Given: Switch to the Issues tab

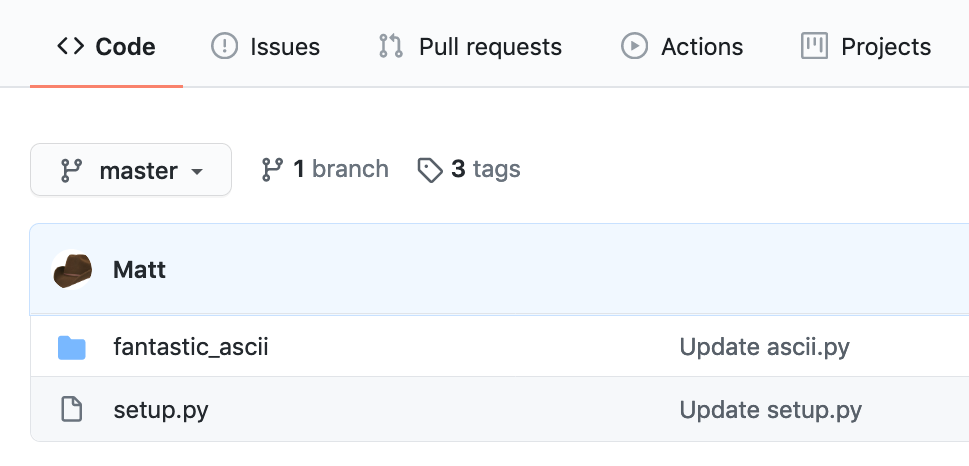Looking at the screenshot, I should [284, 47].
